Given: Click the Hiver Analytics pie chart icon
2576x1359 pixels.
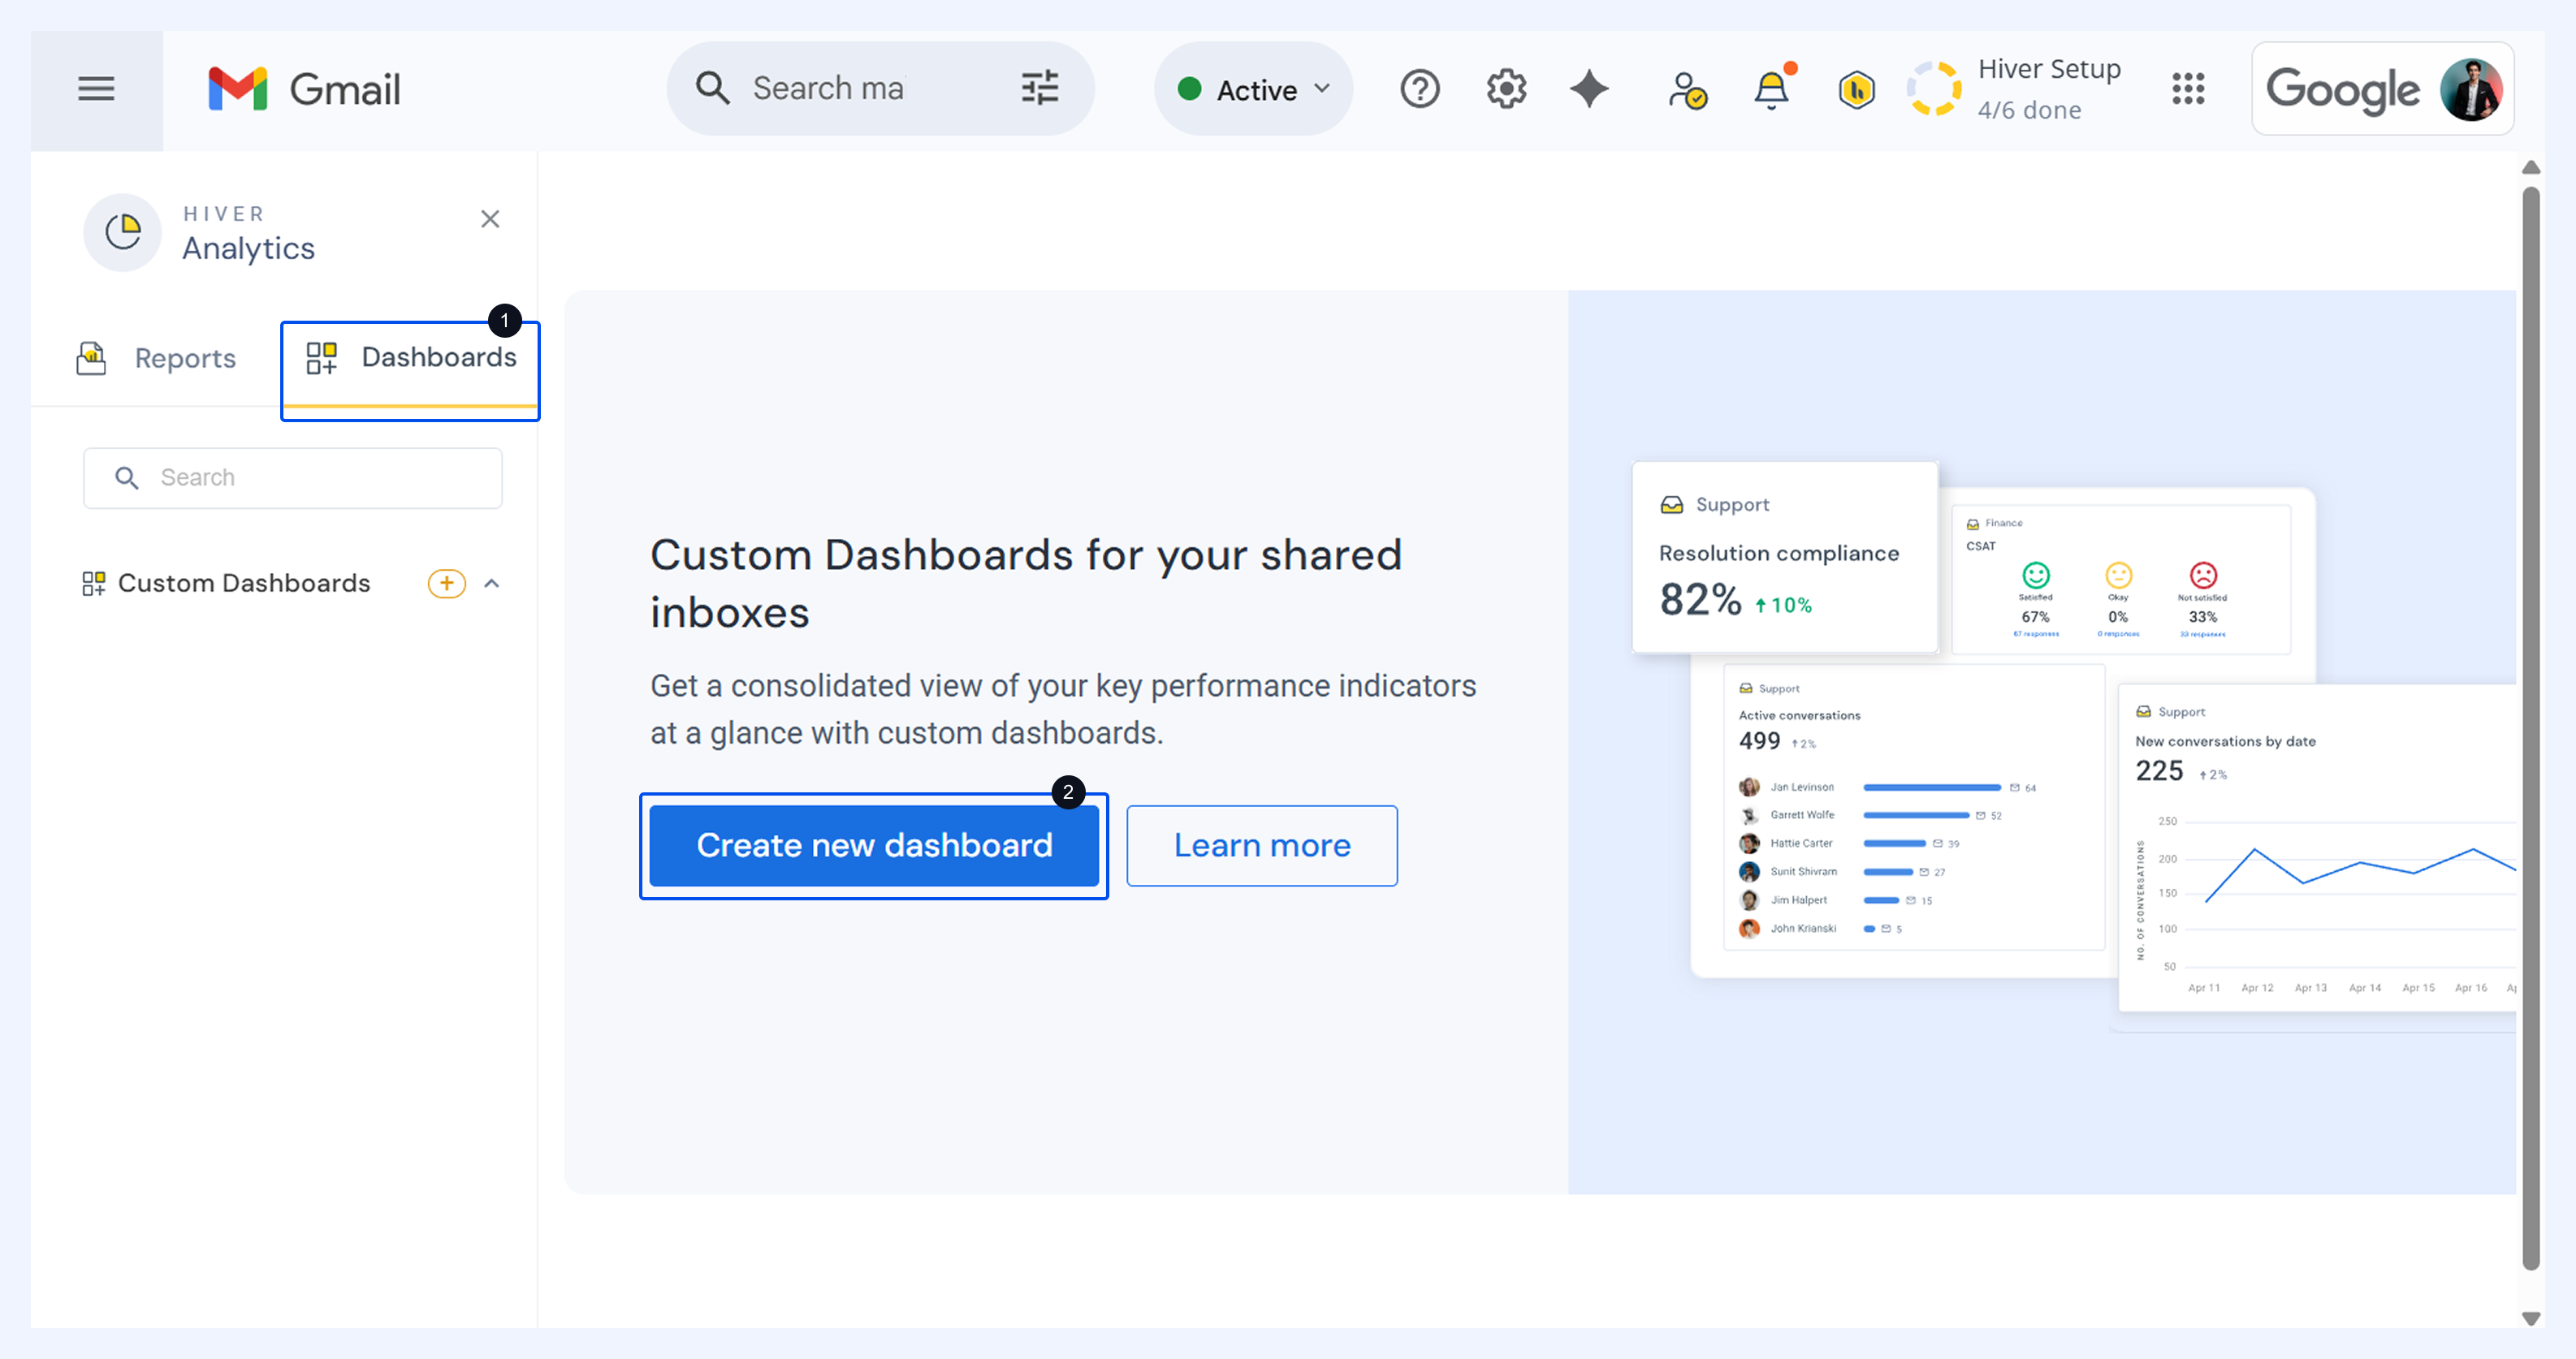Looking at the screenshot, I should click(x=122, y=232).
